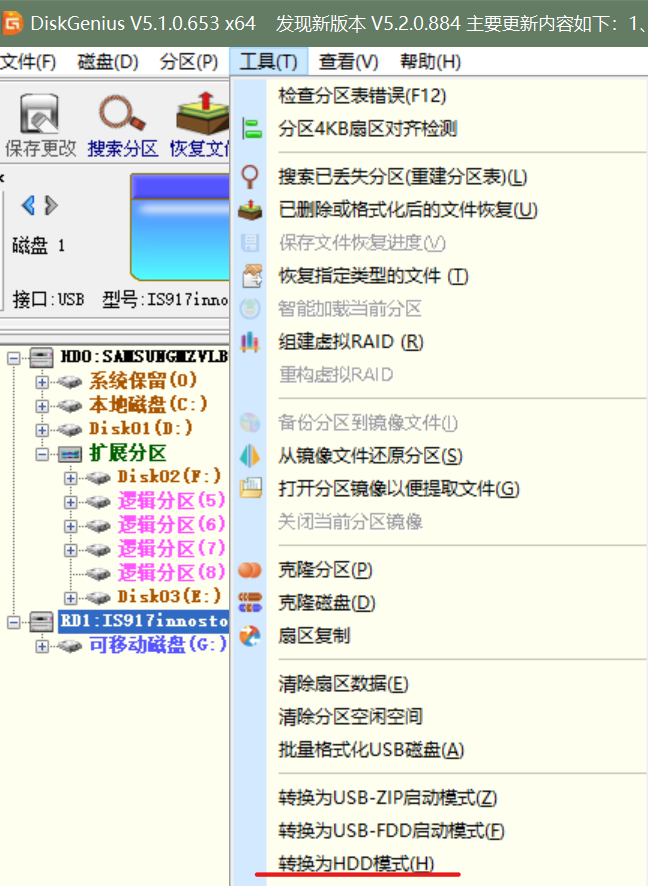Collapse the RD1 IS917innostor disk node
The image size is (648, 886).
click(x=14, y=622)
